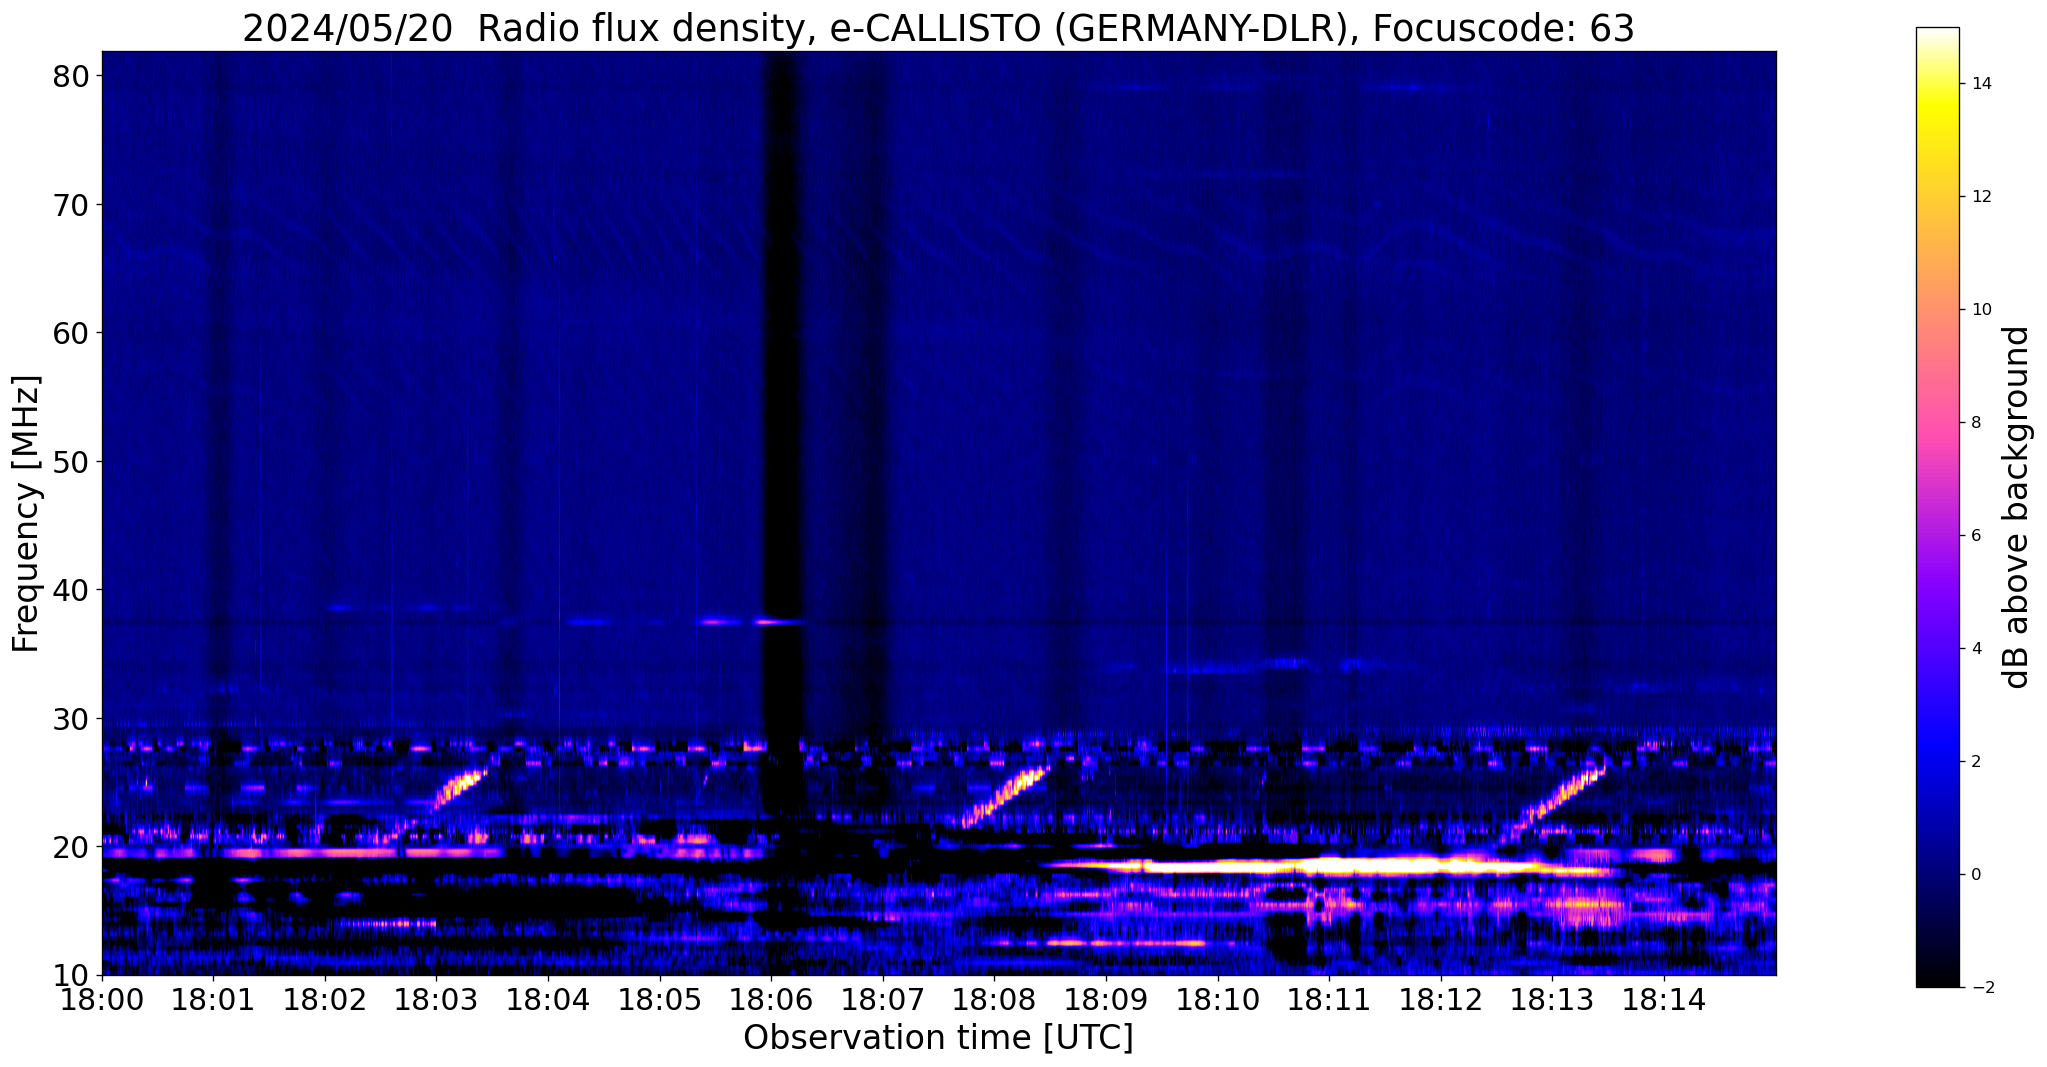Click the 18:05 time tick label
Viewport: 2047px width, 1067px height.
(660, 999)
